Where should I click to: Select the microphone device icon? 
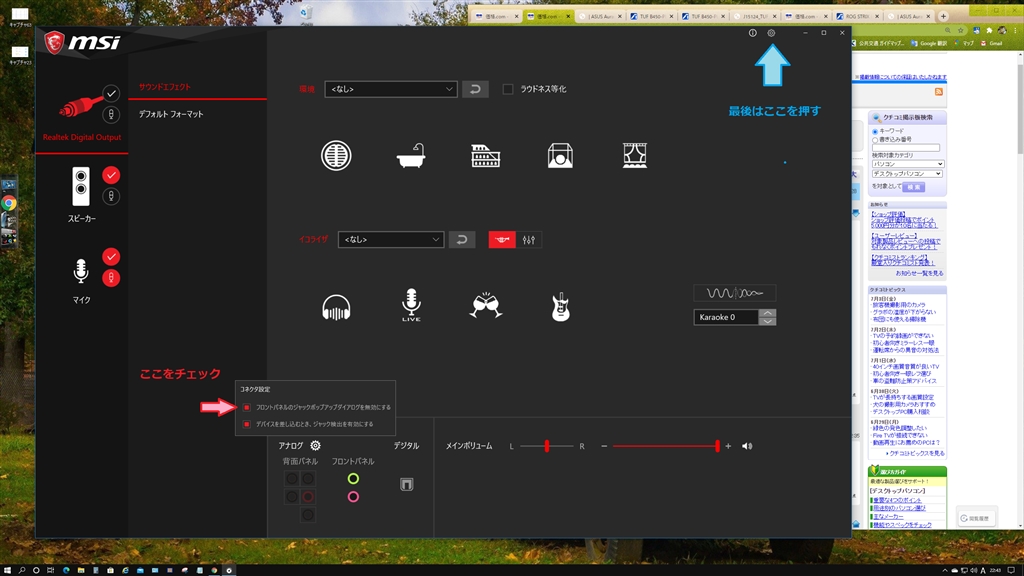click(81, 270)
